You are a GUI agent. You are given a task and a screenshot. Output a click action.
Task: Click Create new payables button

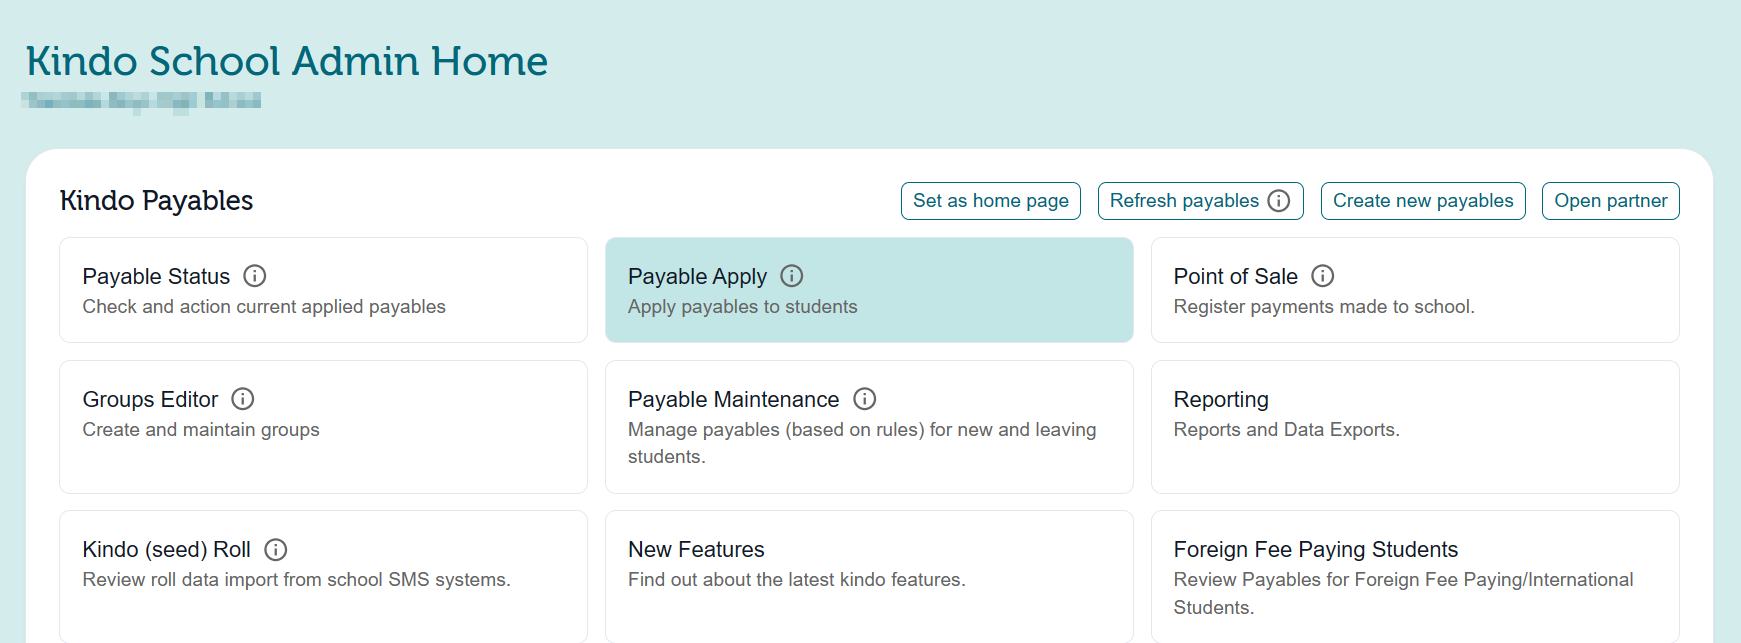coord(1423,201)
